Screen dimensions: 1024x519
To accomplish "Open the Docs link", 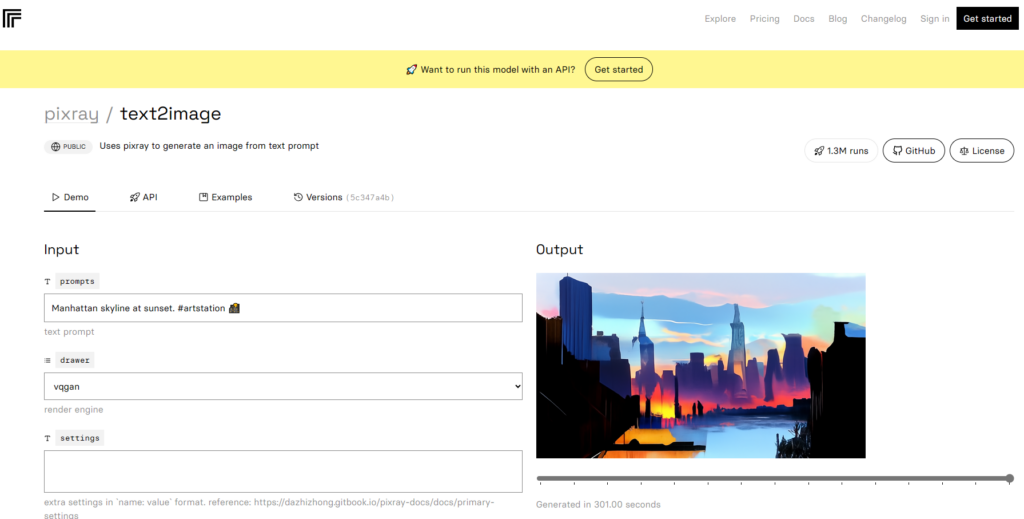I will 803,19.
